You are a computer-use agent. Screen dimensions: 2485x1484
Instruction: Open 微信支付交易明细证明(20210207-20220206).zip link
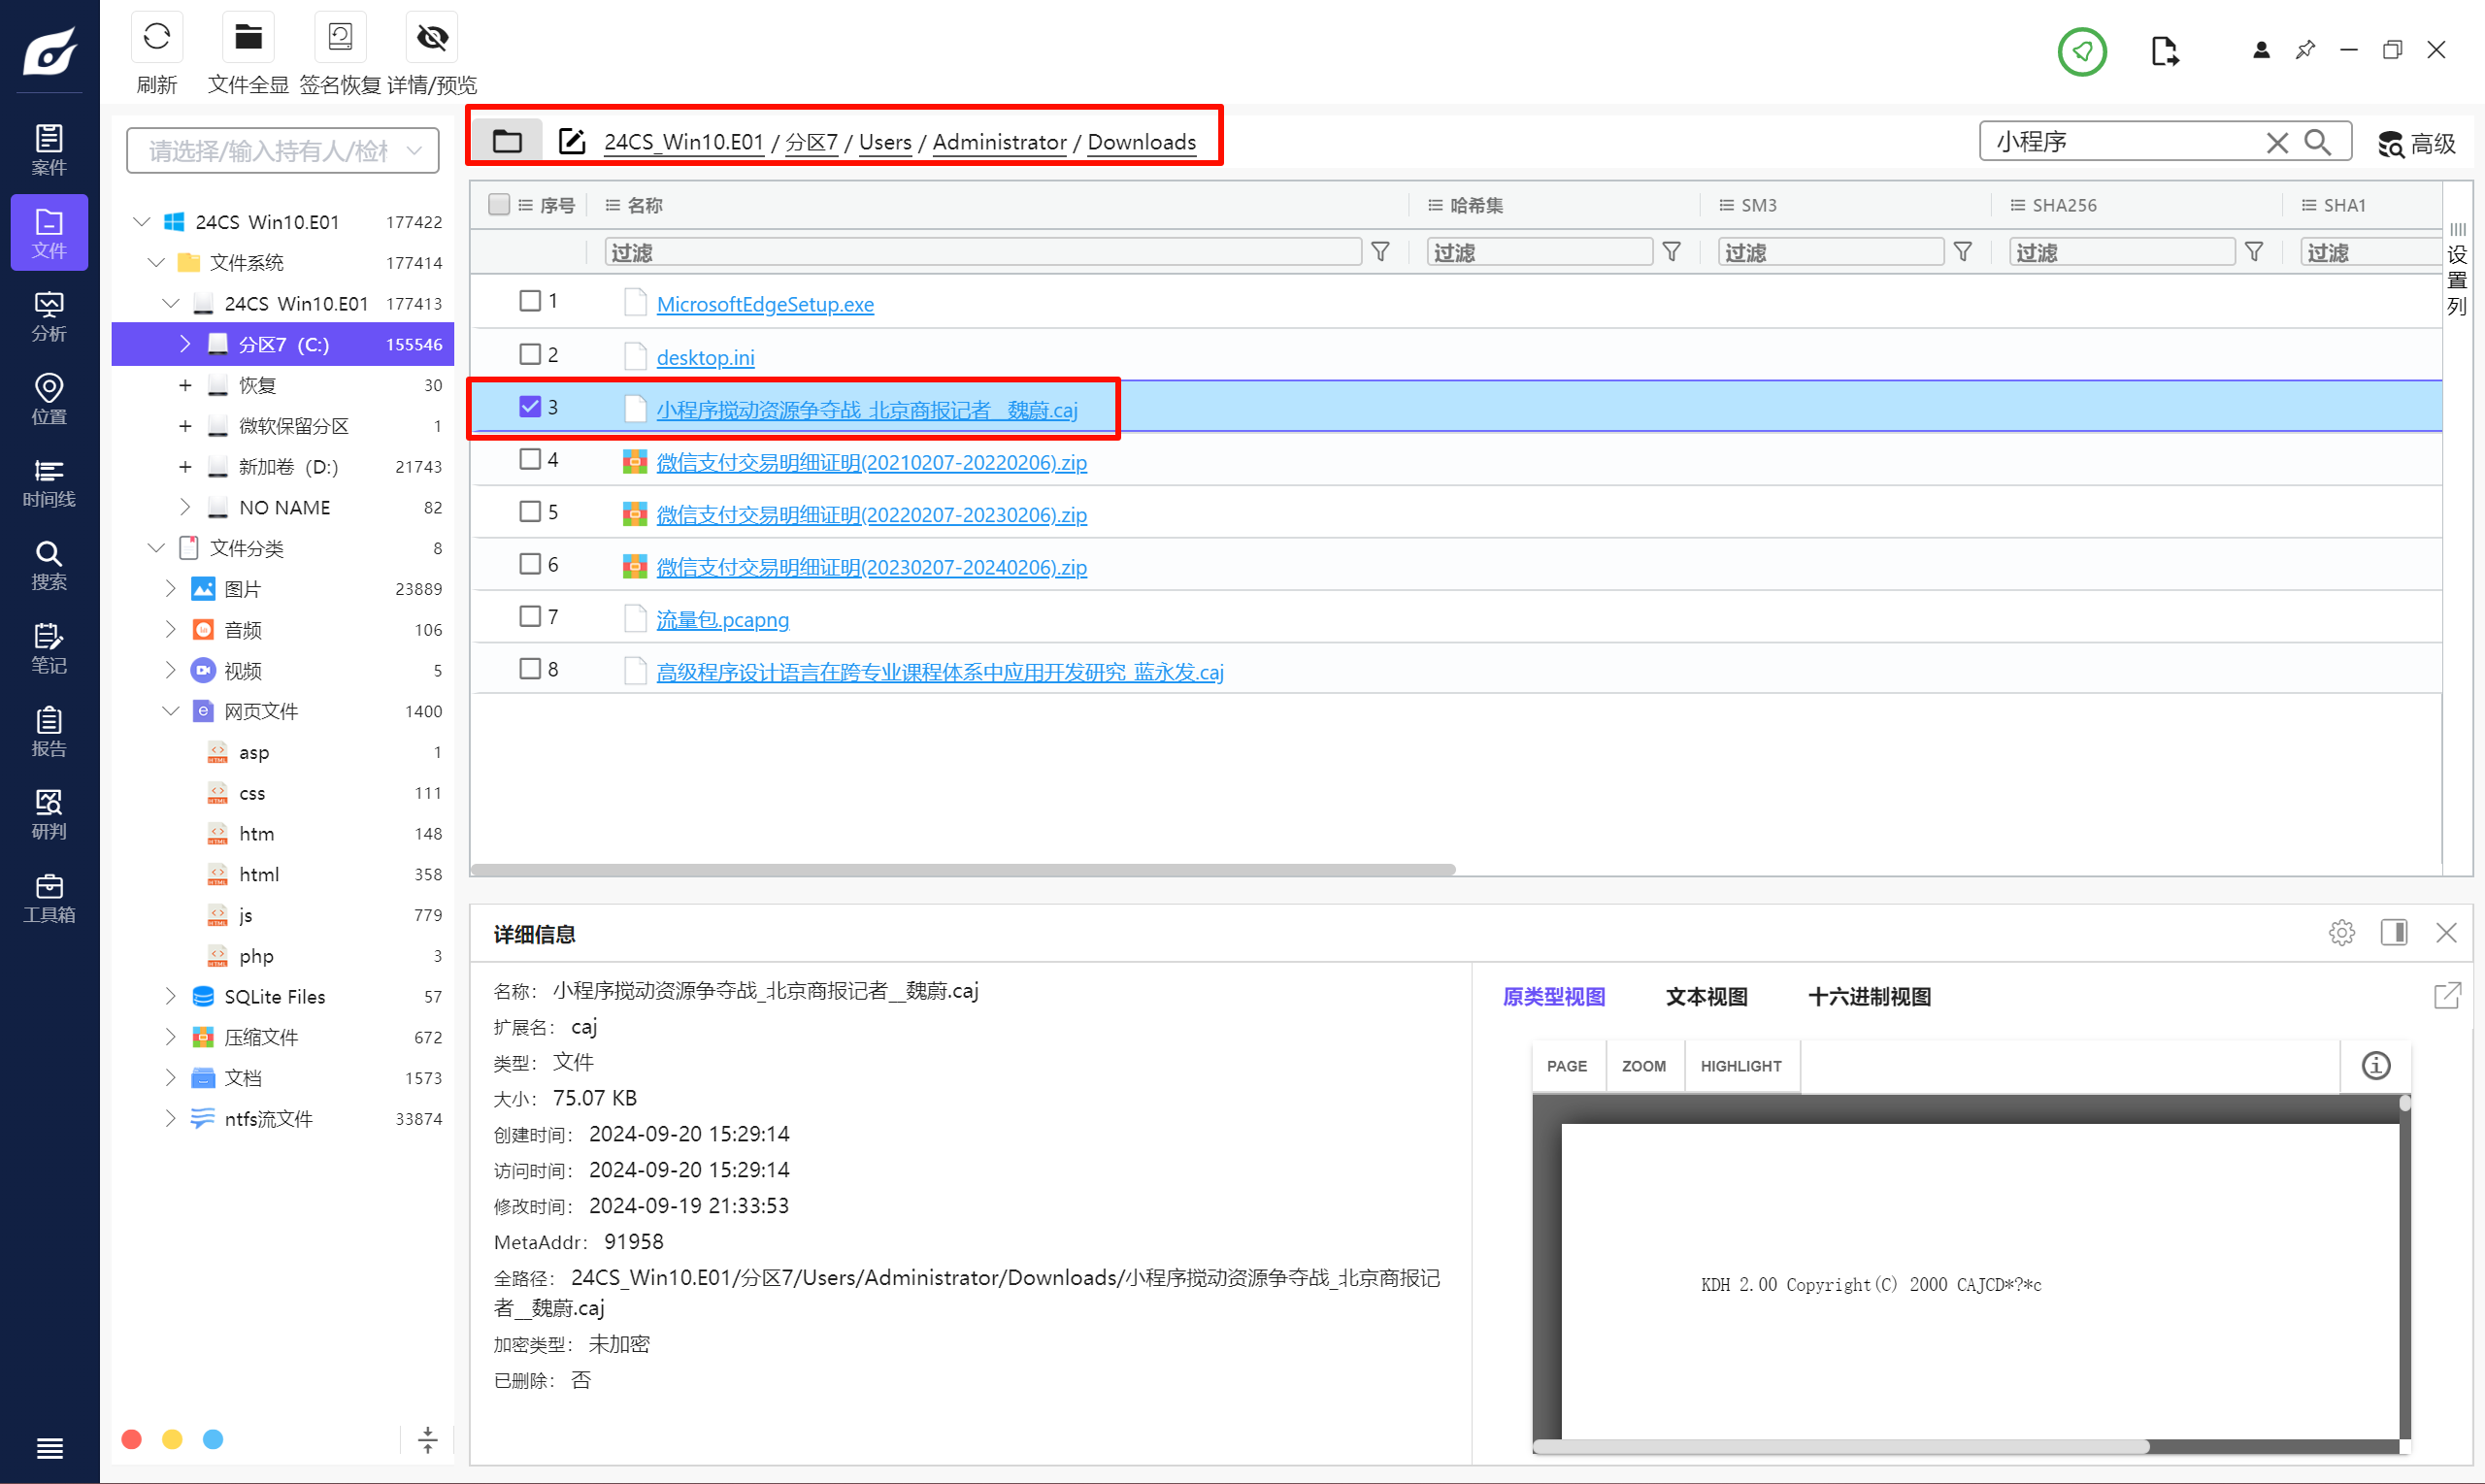[x=871, y=463]
